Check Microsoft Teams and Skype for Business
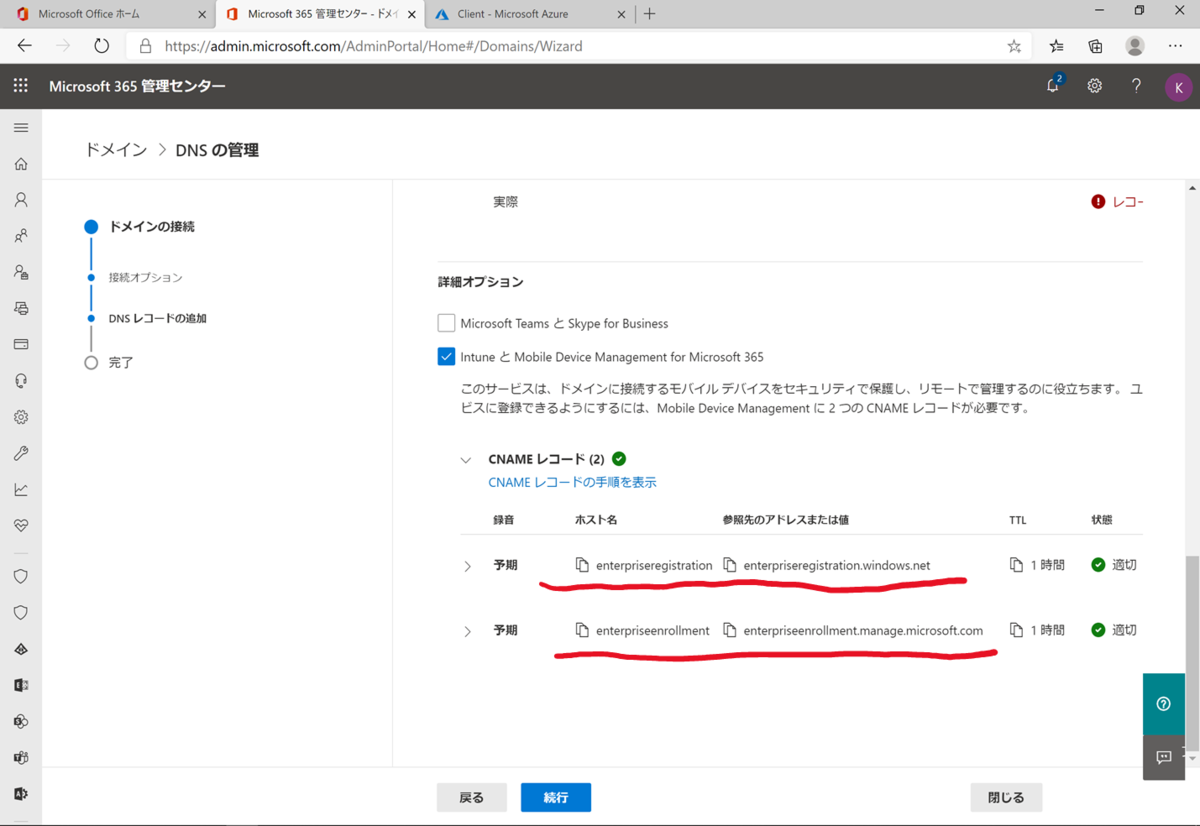Viewport: 1200px width, 826px height. click(x=446, y=323)
